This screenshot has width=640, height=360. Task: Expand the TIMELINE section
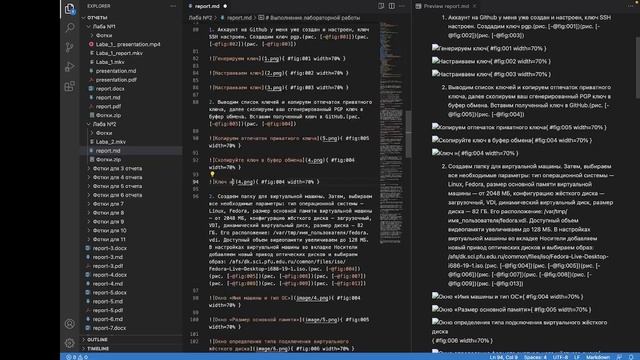point(98,349)
